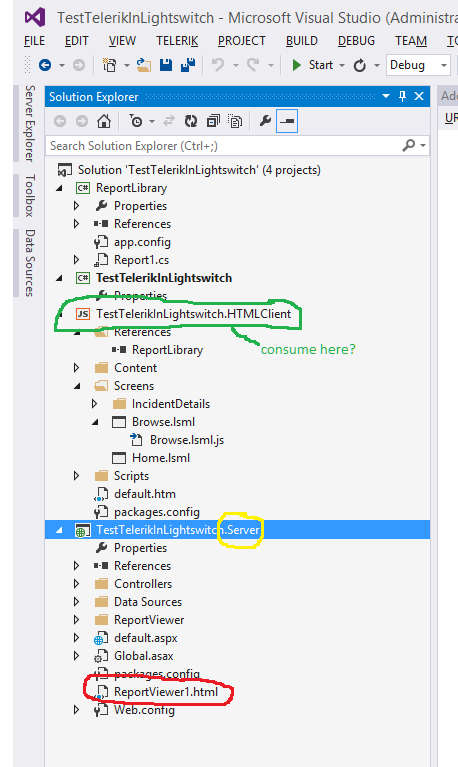
Task: Open the TEAM menu
Action: tap(411, 41)
